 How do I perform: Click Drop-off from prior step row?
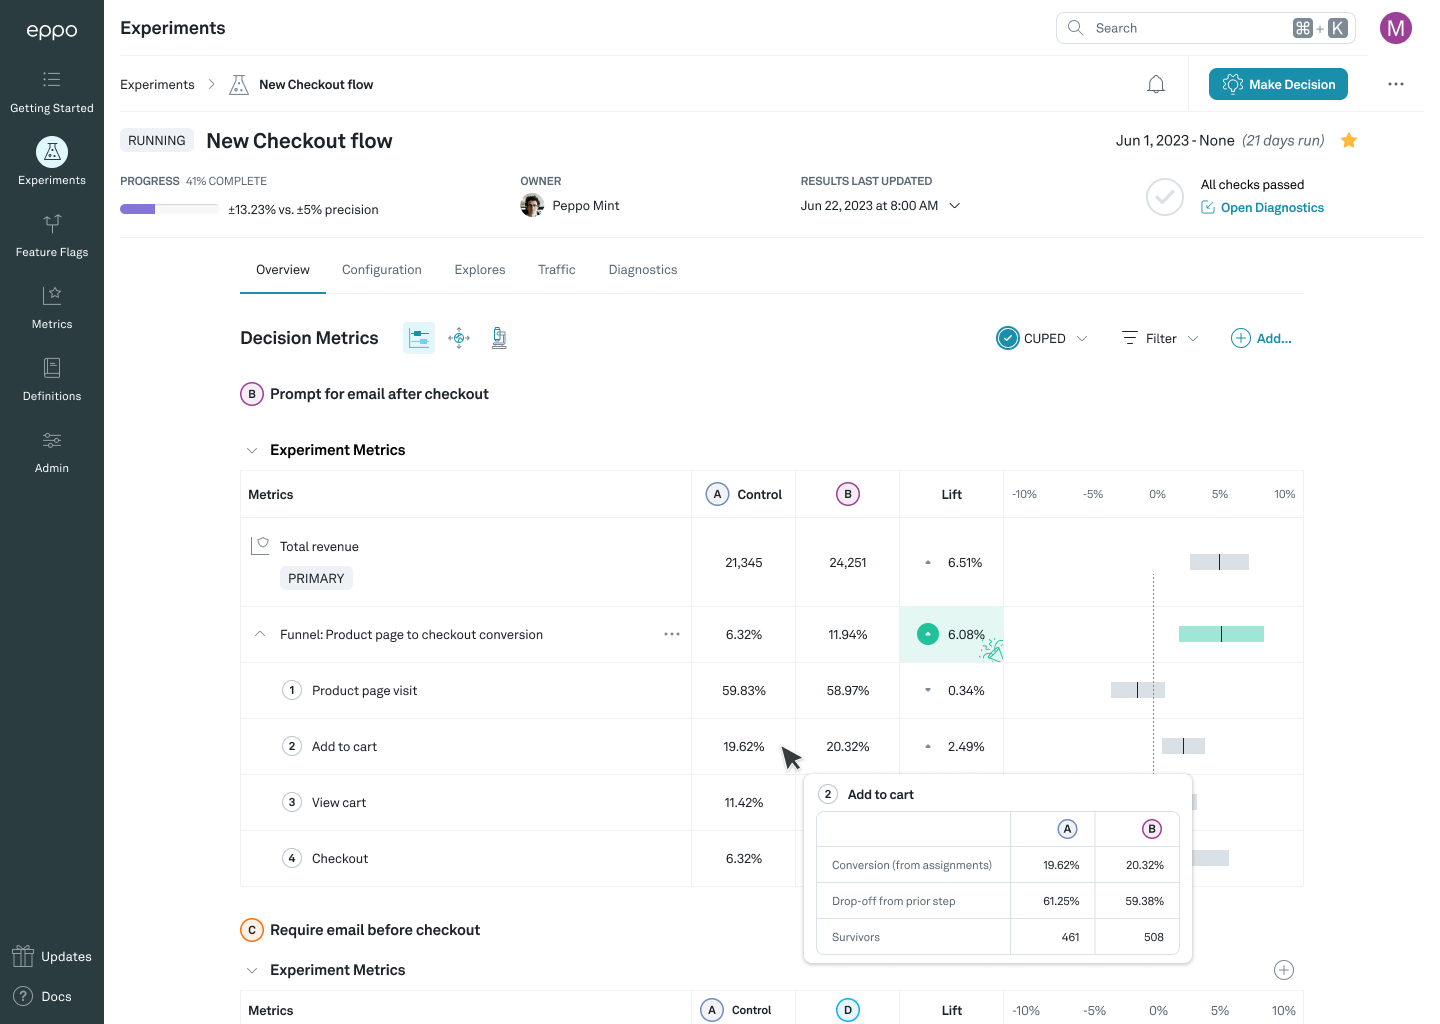point(998,901)
